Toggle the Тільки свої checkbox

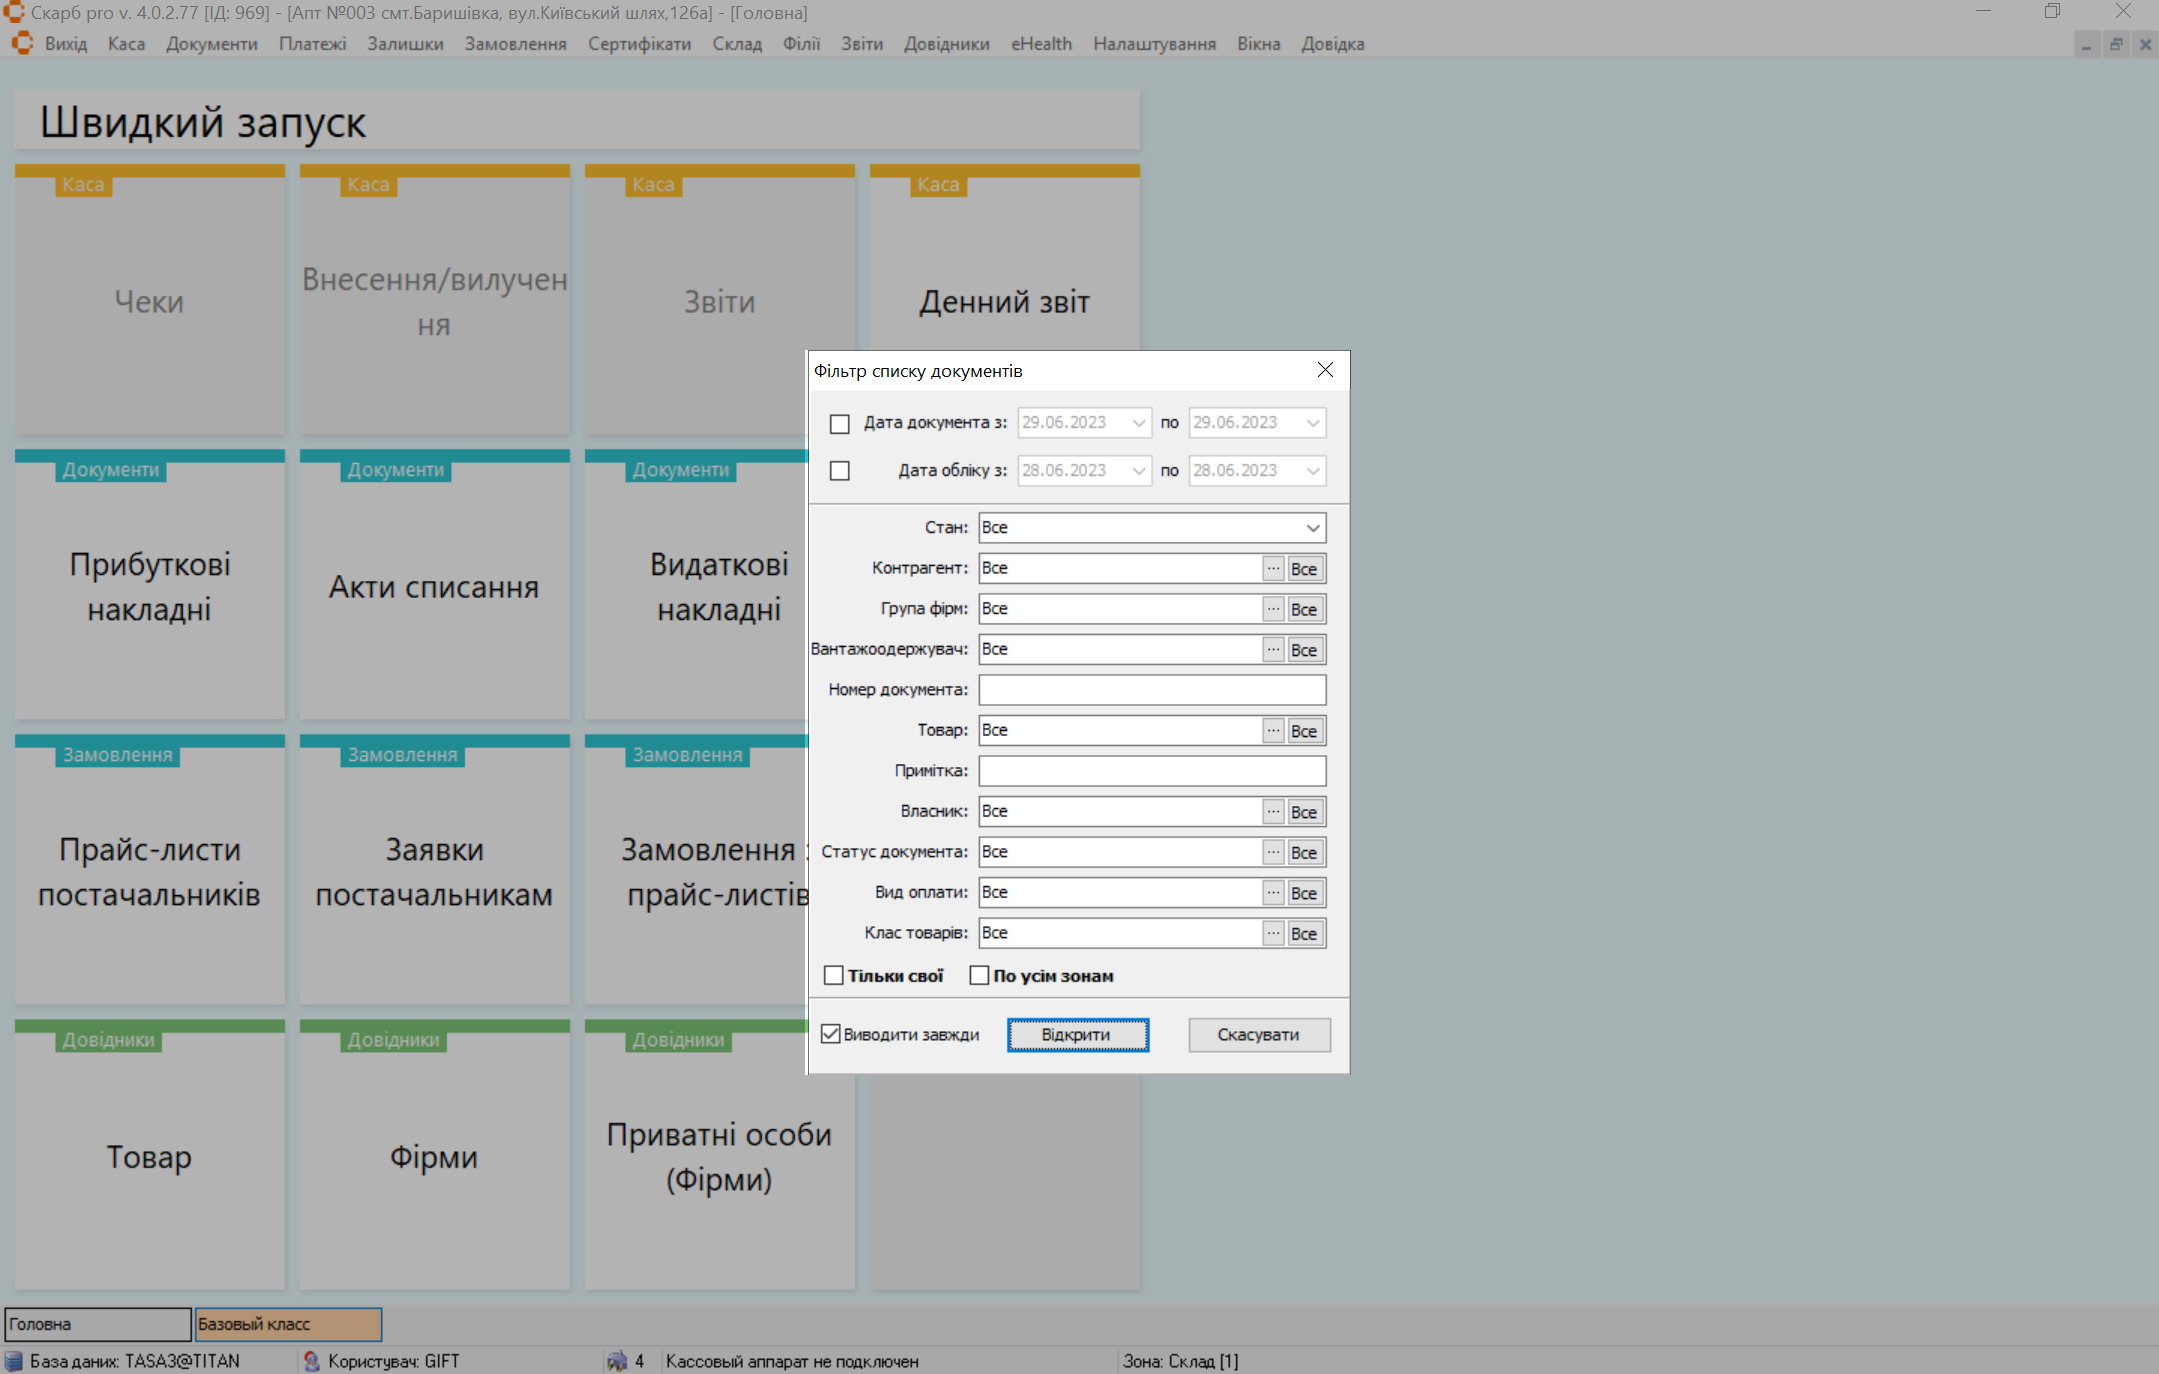[x=833, y=975]
